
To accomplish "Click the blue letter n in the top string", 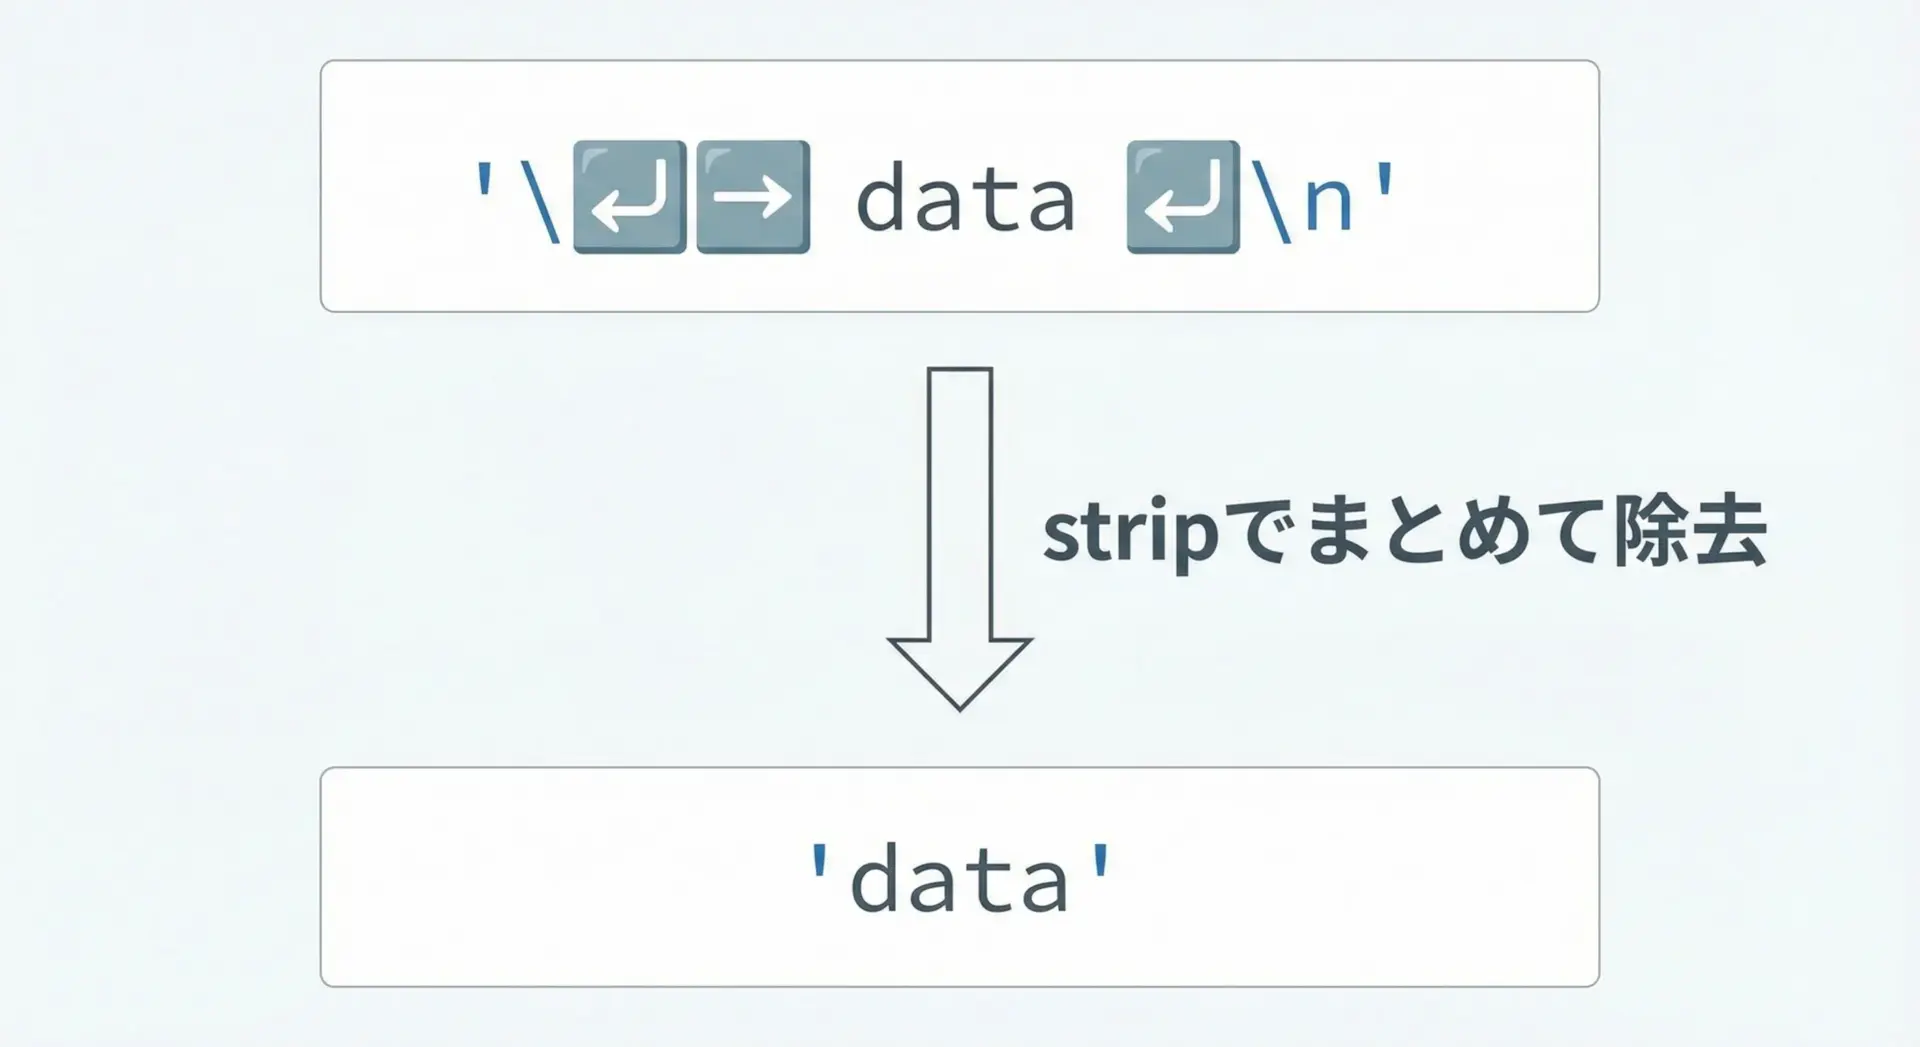I will pyautogui.click(x=1328, y=203).
